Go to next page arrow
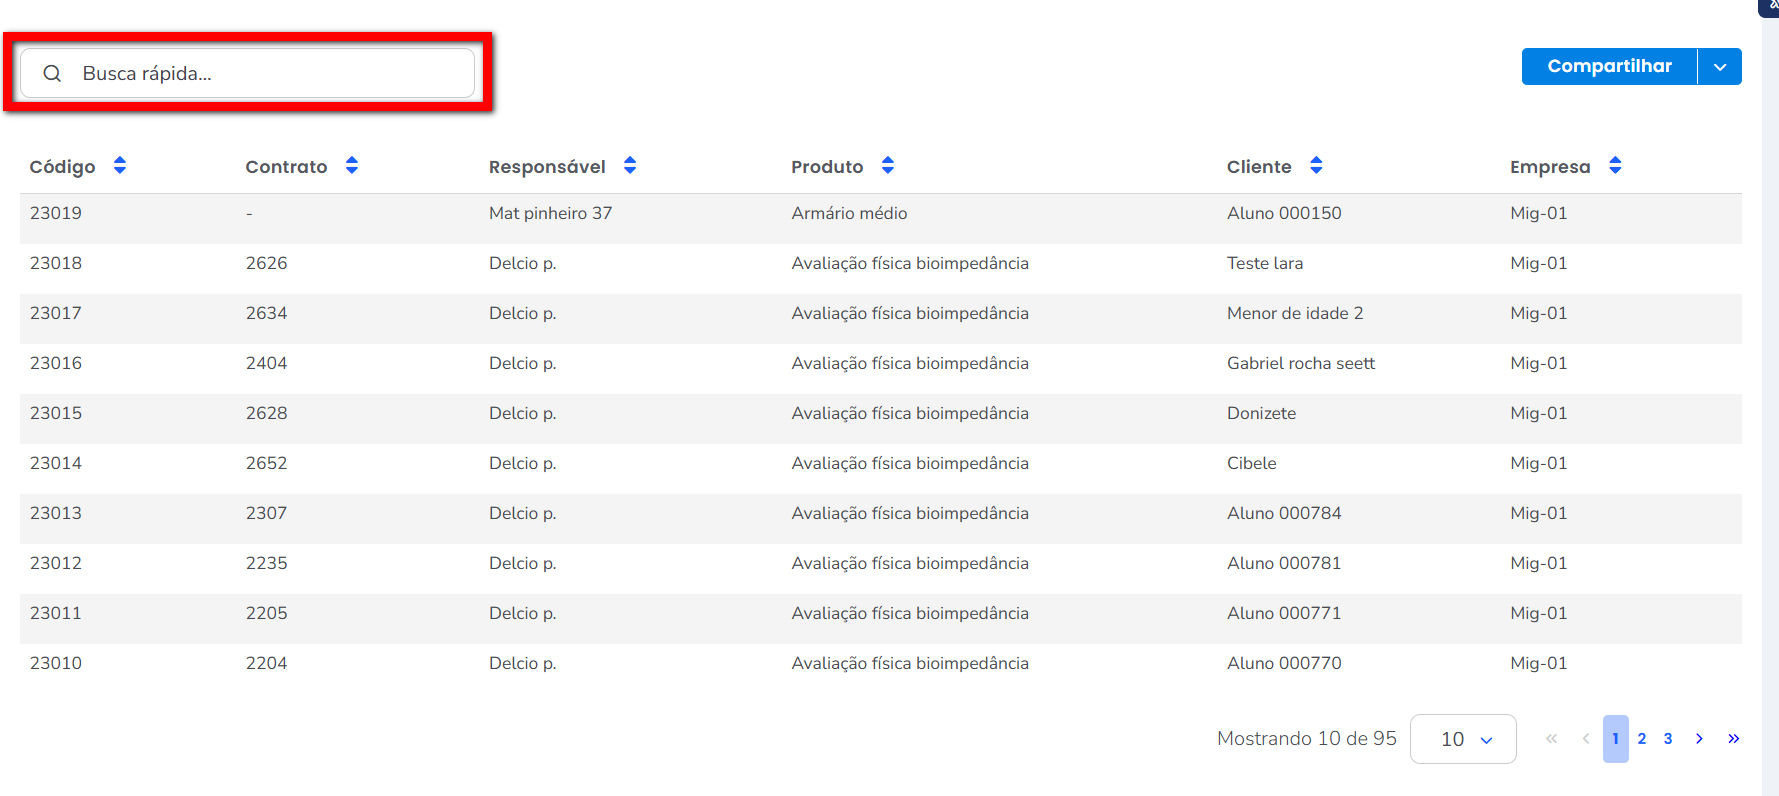Viewport: 1779px width, 796px height. [1699, 739]
